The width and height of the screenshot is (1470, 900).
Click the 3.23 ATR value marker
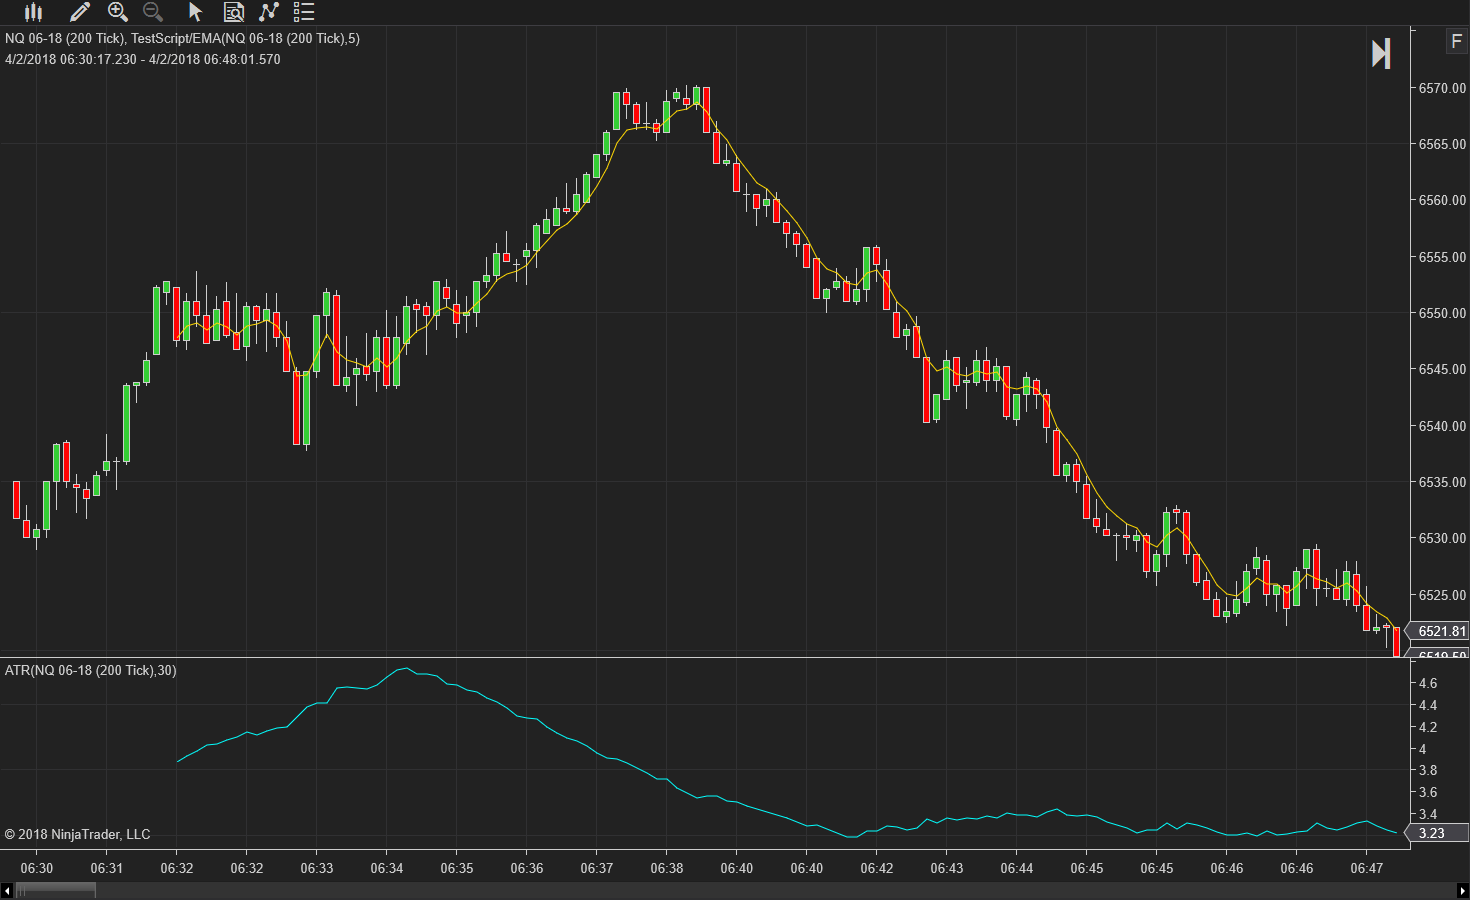(x=1437, y=833)
